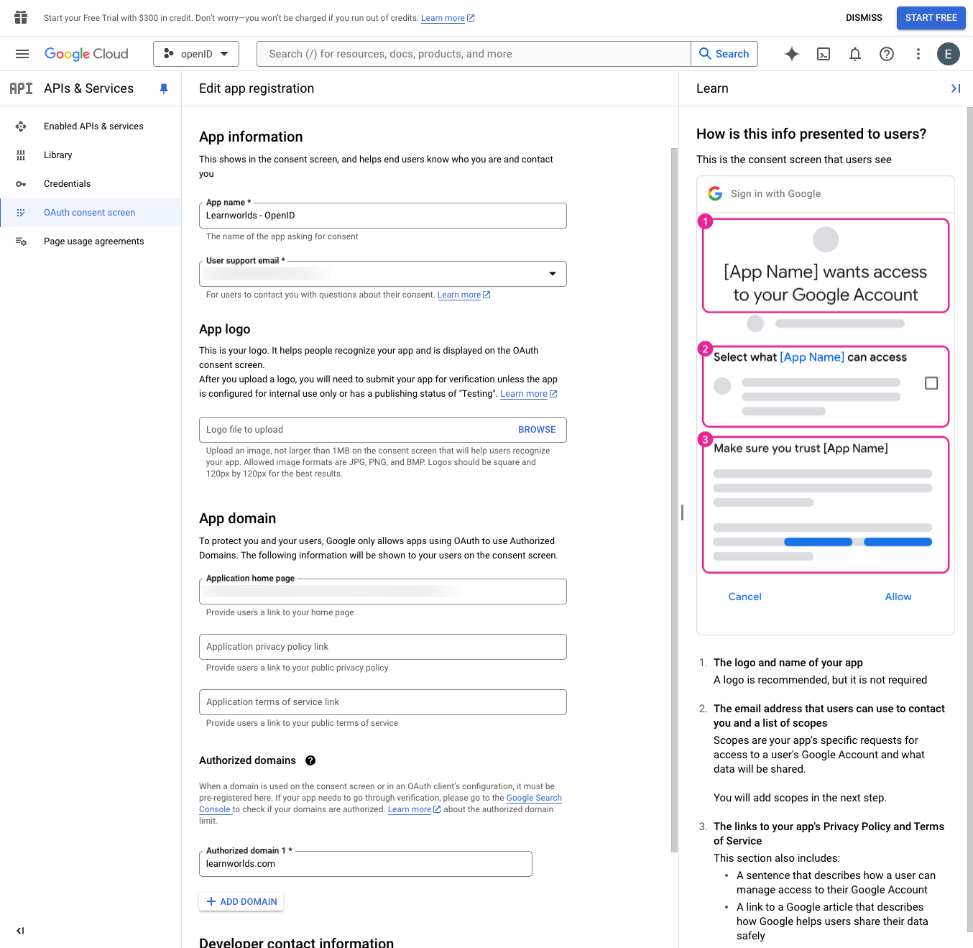Open the Google Search Console link
973x948 pixels.
tap(534, 798)
